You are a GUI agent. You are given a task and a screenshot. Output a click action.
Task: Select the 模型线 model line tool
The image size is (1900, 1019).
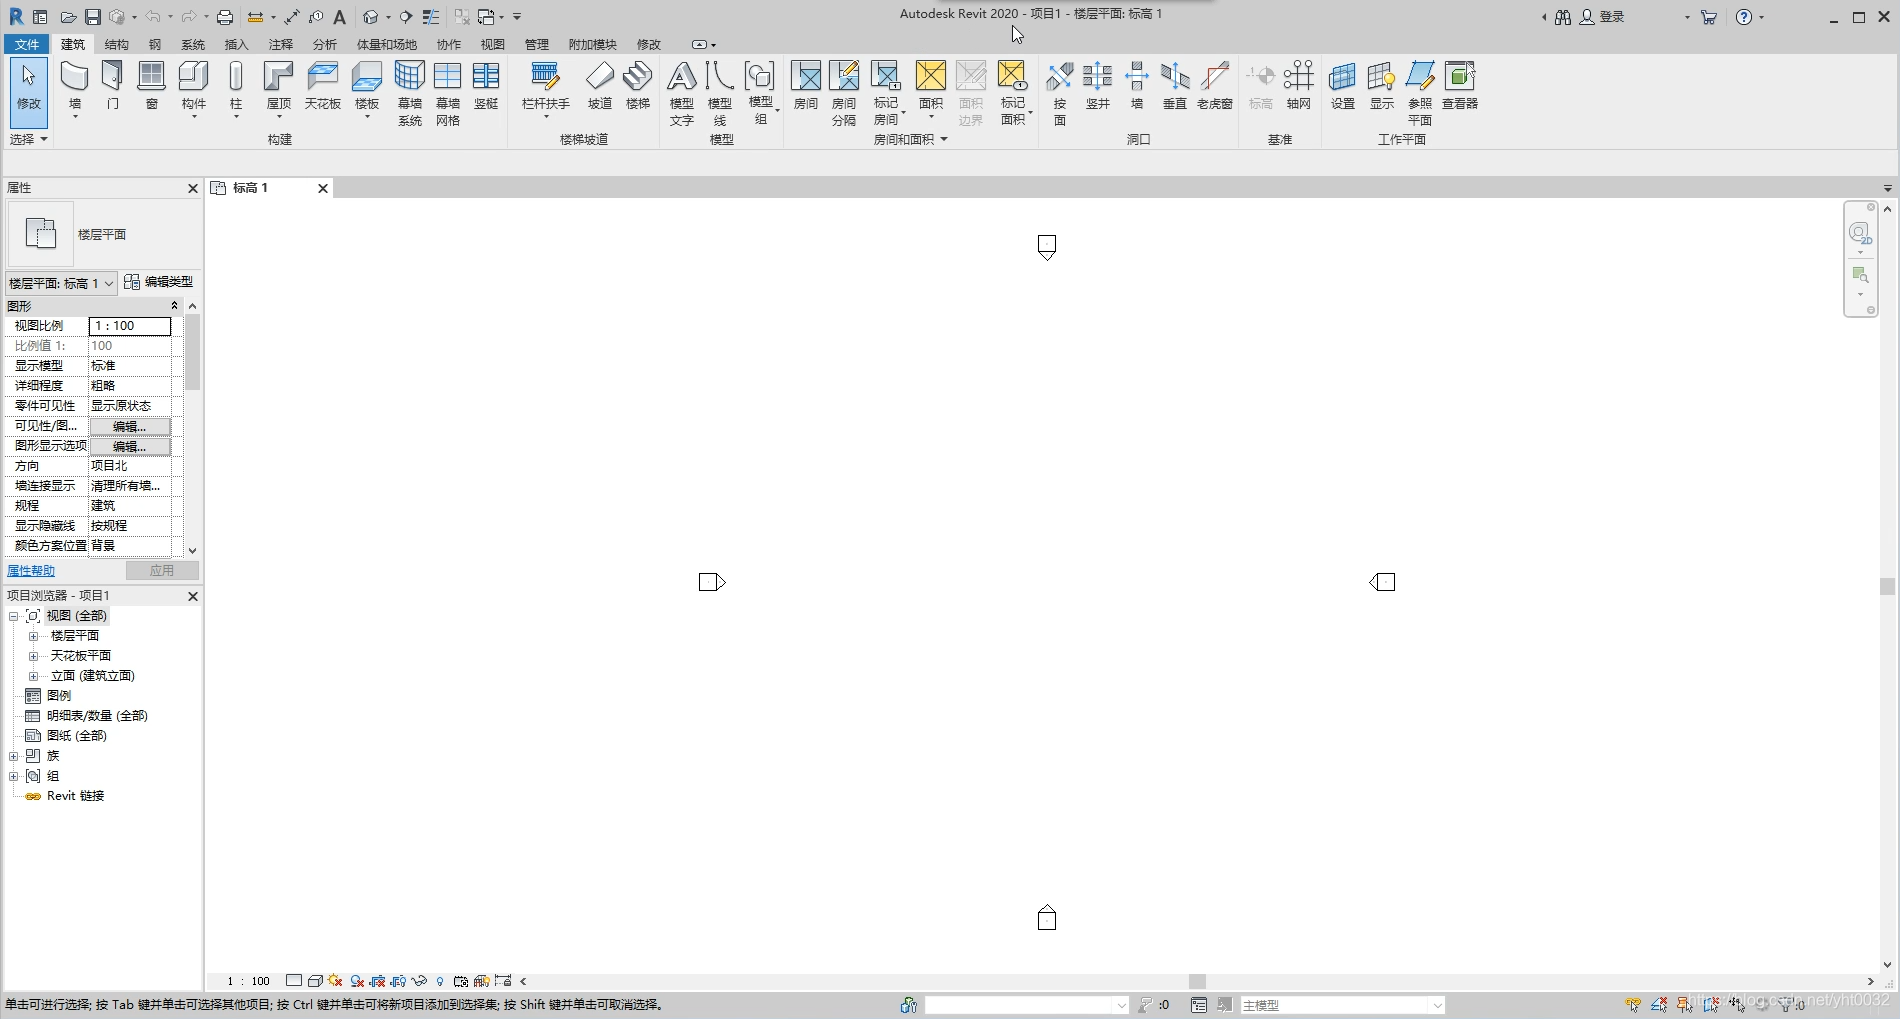(x=720, y=93)
